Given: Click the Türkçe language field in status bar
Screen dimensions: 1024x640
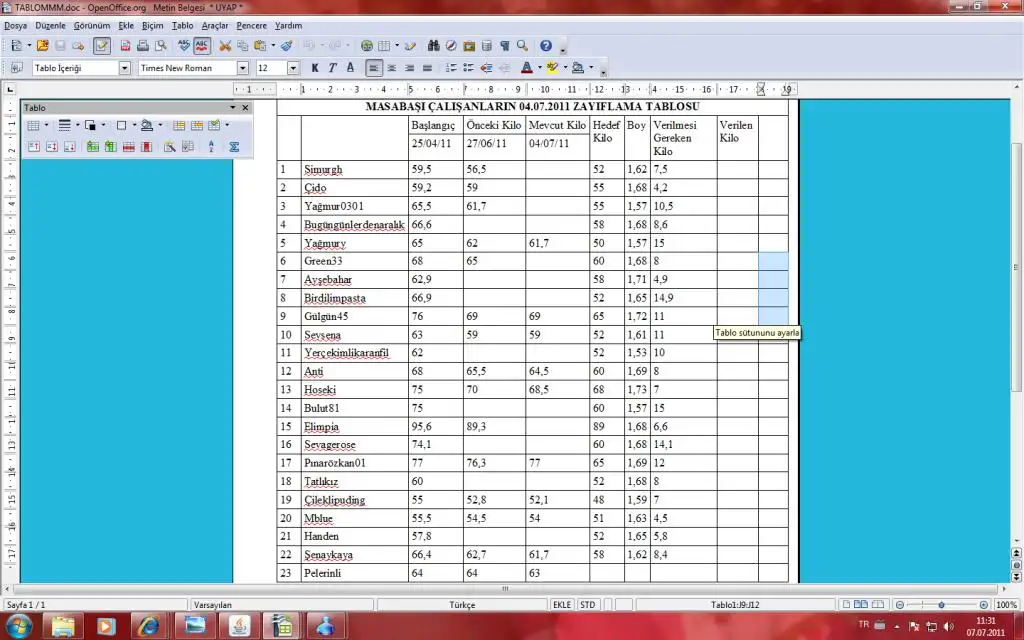Looking at the screenshot, I should [x=462, y=605].
